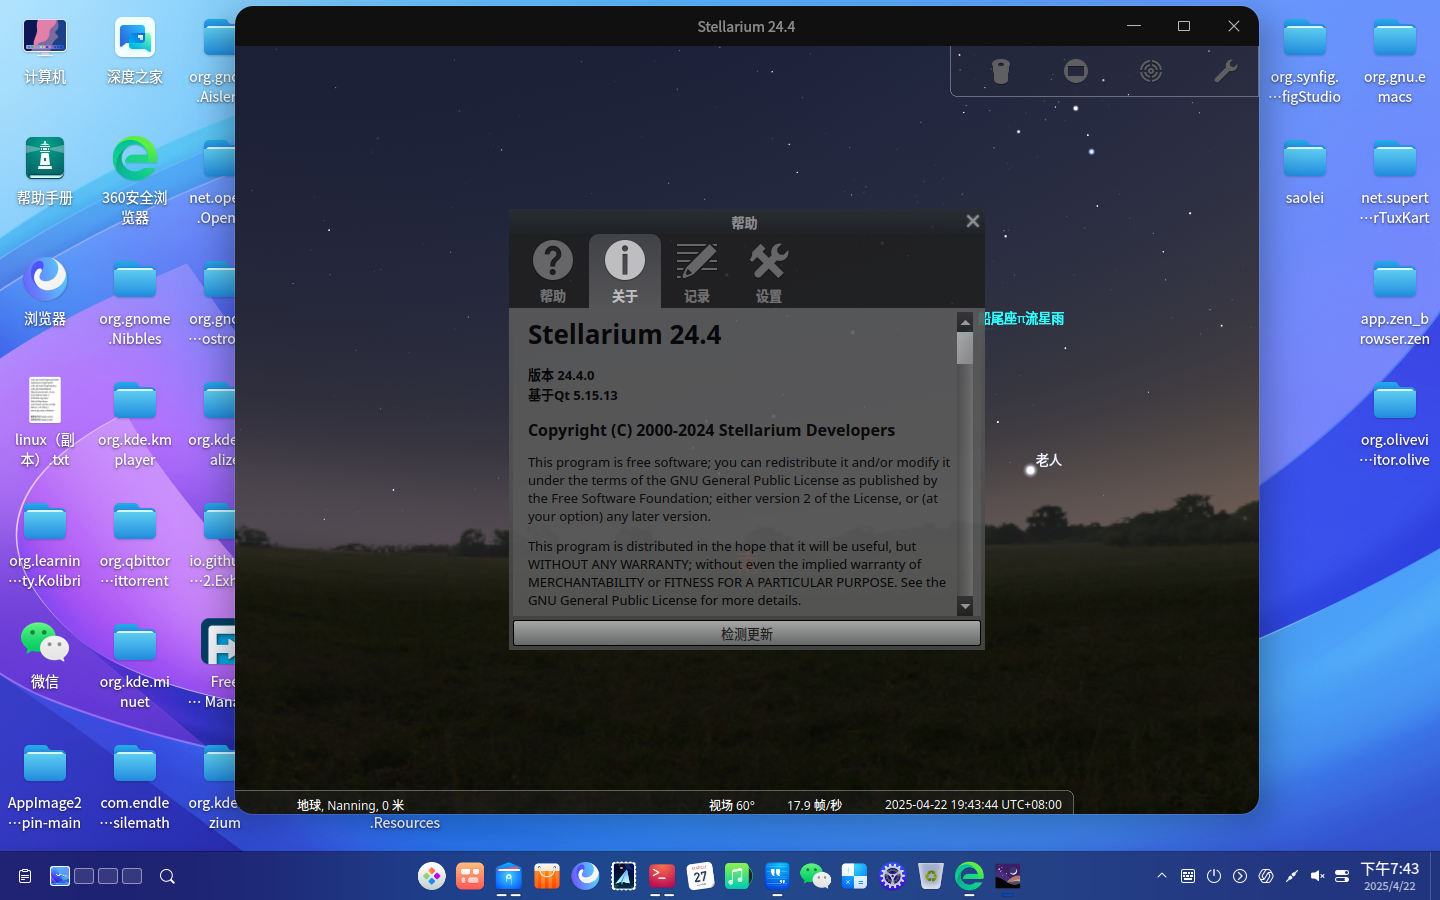The width and height of the screenshot is (1440, 900).
Task: Open org.kde.minuet folder
Action: coord(135,666)
